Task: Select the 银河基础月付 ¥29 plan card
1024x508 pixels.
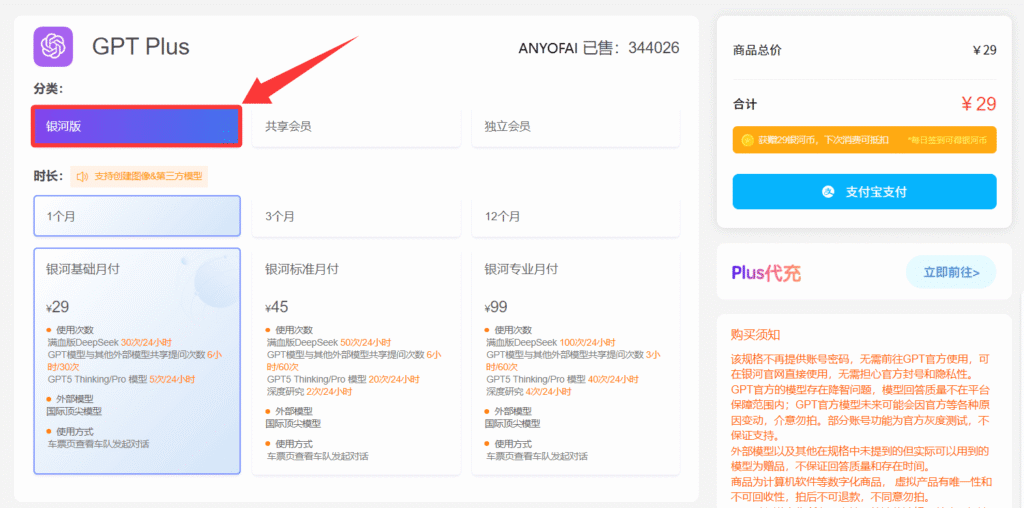Action: tap(137, 361)
